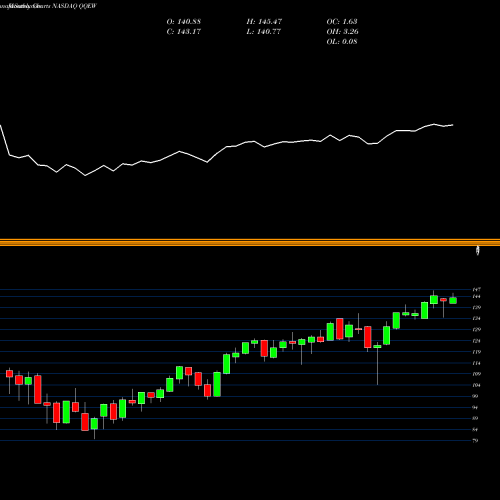Viewport: 500px width, 500px height.
Task: Click the 144 price axis label
Action: click(476, 296)
